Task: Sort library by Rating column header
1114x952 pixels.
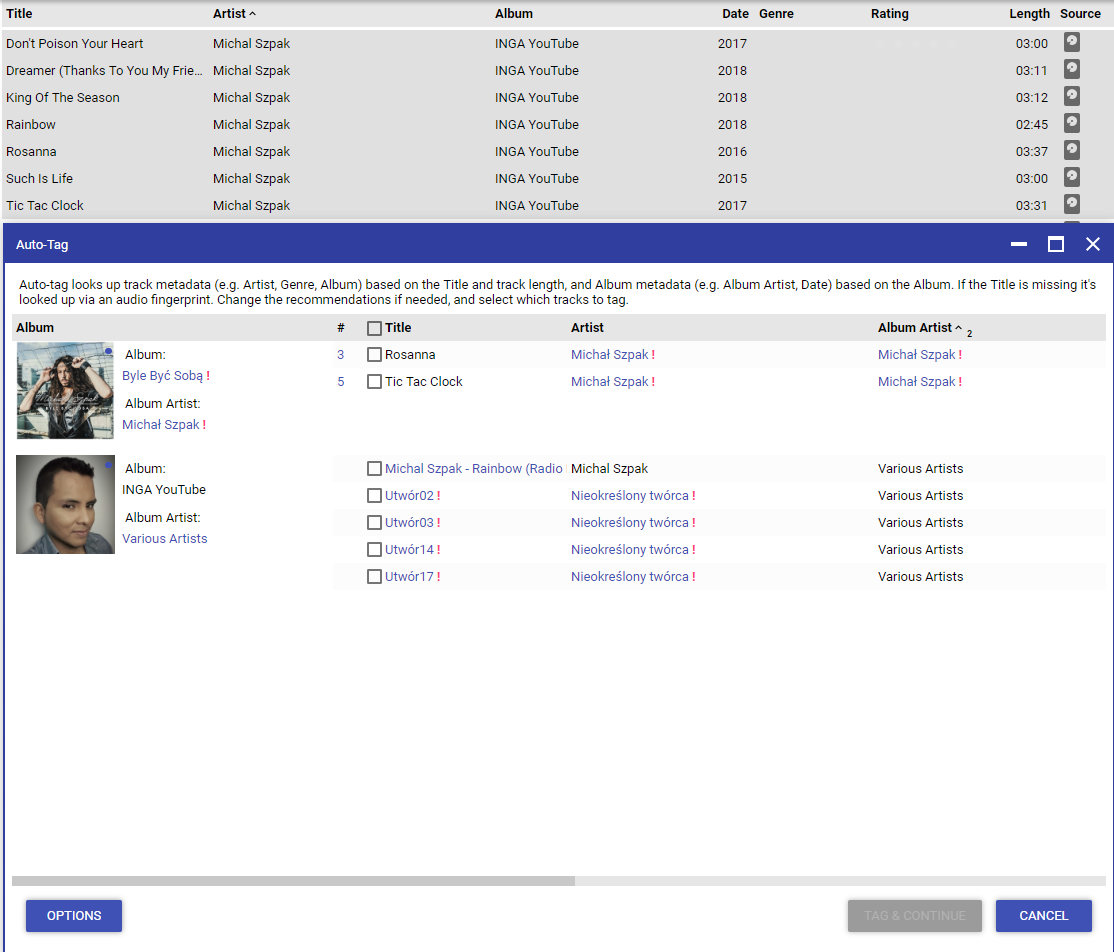Action: [889, 14]
